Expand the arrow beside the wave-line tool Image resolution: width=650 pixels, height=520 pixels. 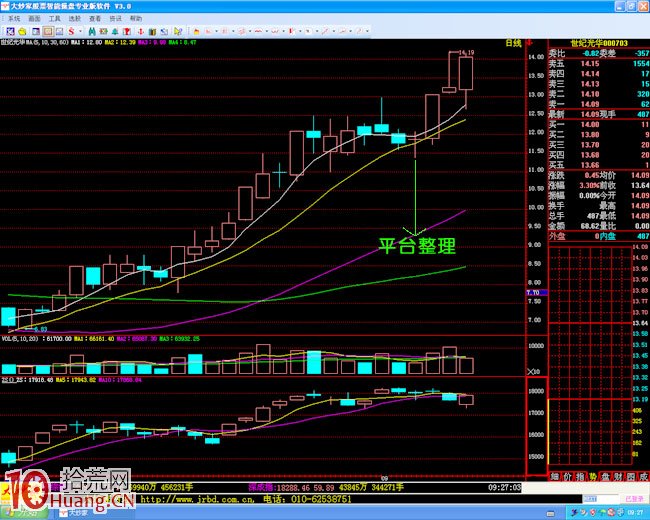pos(267,31)
